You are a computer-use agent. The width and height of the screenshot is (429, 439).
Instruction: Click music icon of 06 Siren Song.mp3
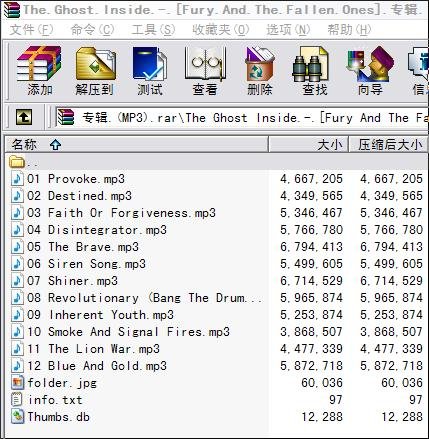click(x=17, y=264)
